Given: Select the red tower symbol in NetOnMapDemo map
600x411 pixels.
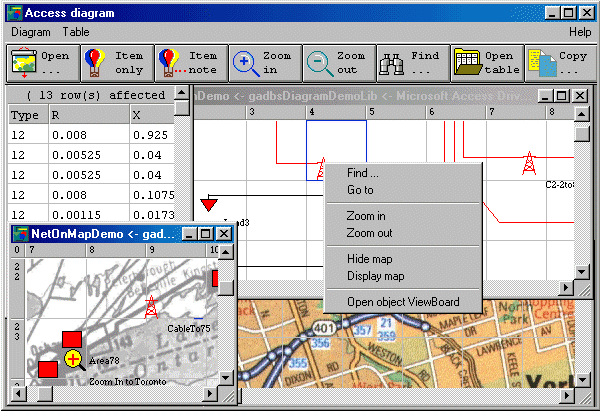Looking at the screenshot, I should point(151,307).
